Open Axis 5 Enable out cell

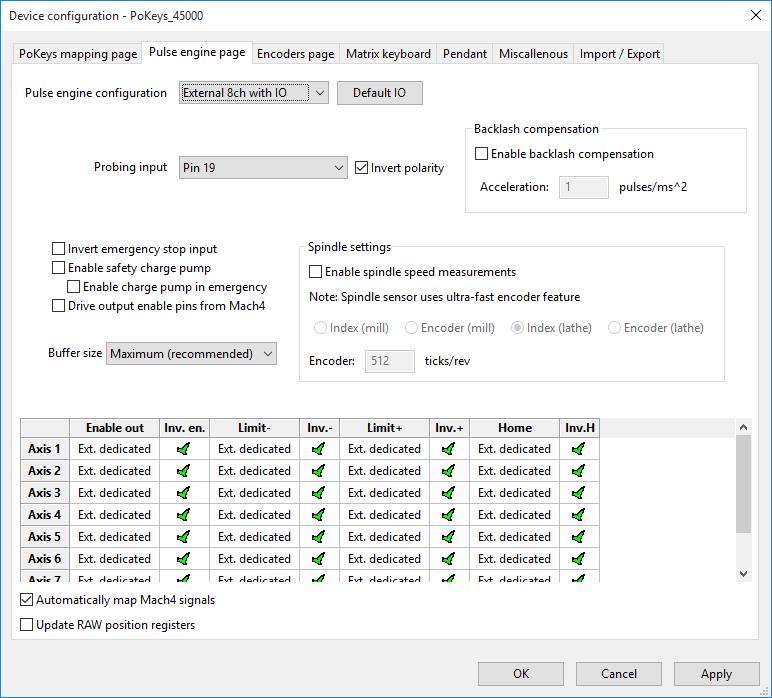(x=115, y=537)
